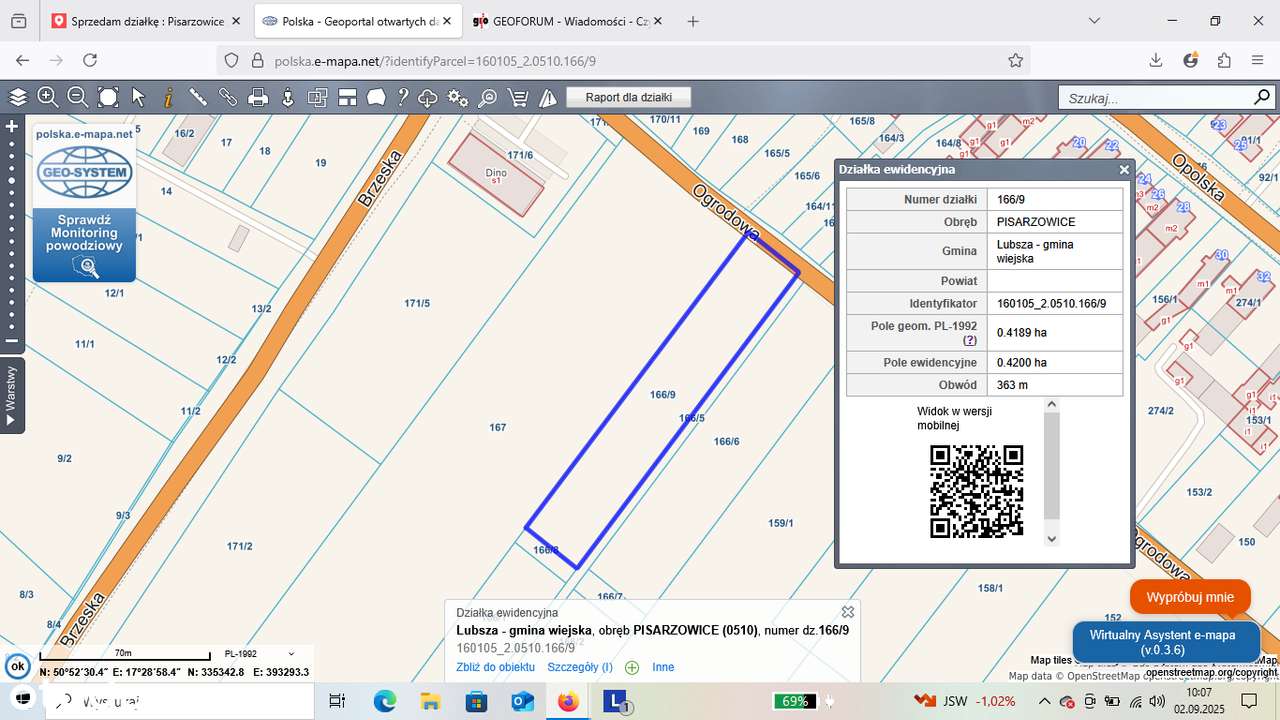
Task: Open the question mark help icon
Action: click(403, 97)
